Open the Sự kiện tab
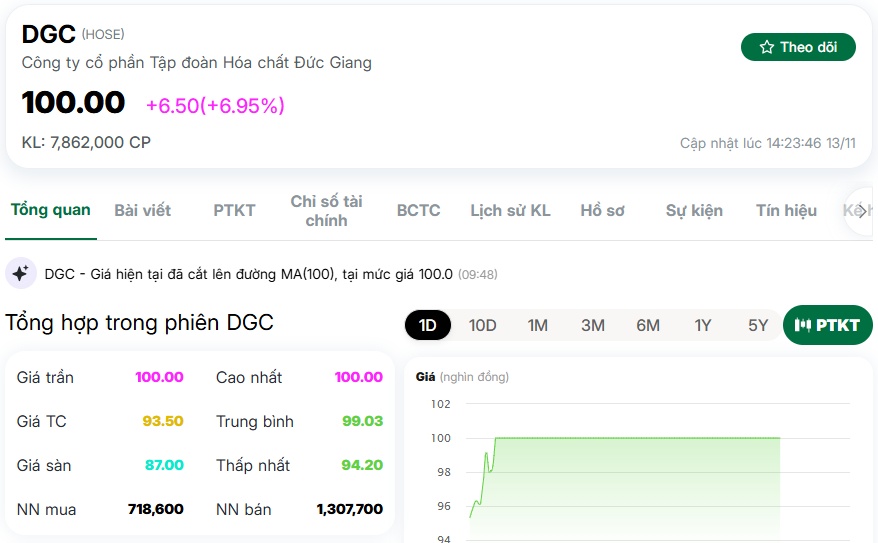The height and width of the screenshot is (543, 878). (x=694, y=210)
